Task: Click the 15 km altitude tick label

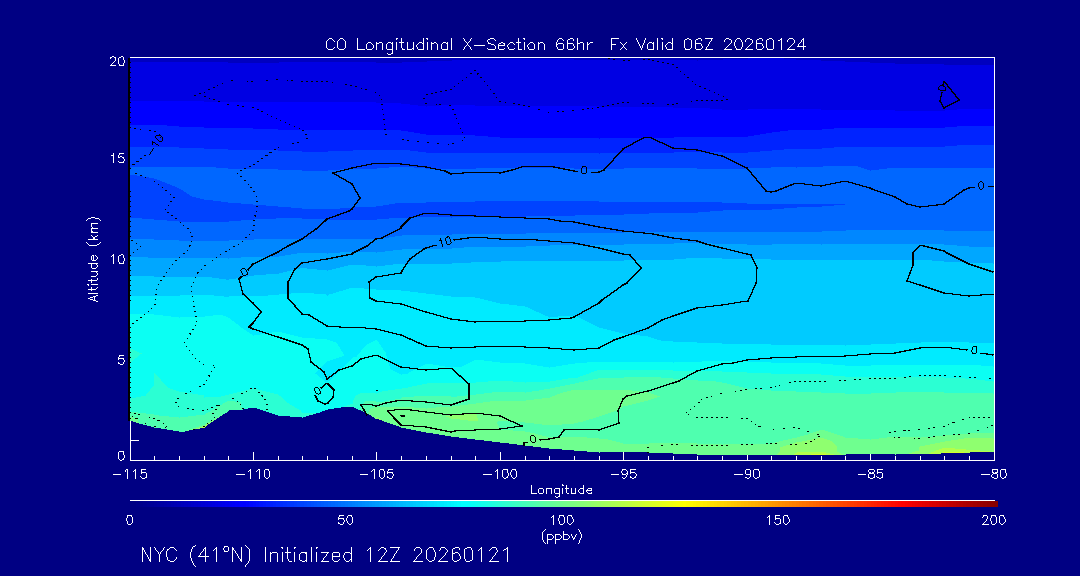Action: coord(116,159)
